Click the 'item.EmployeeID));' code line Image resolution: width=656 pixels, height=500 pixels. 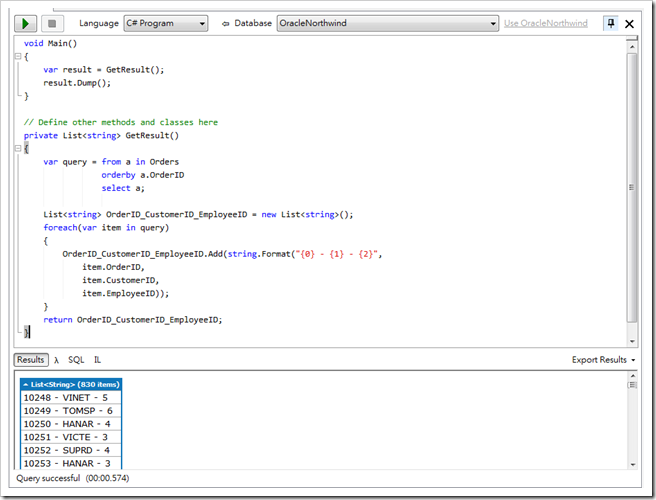[x=126, y=293]
